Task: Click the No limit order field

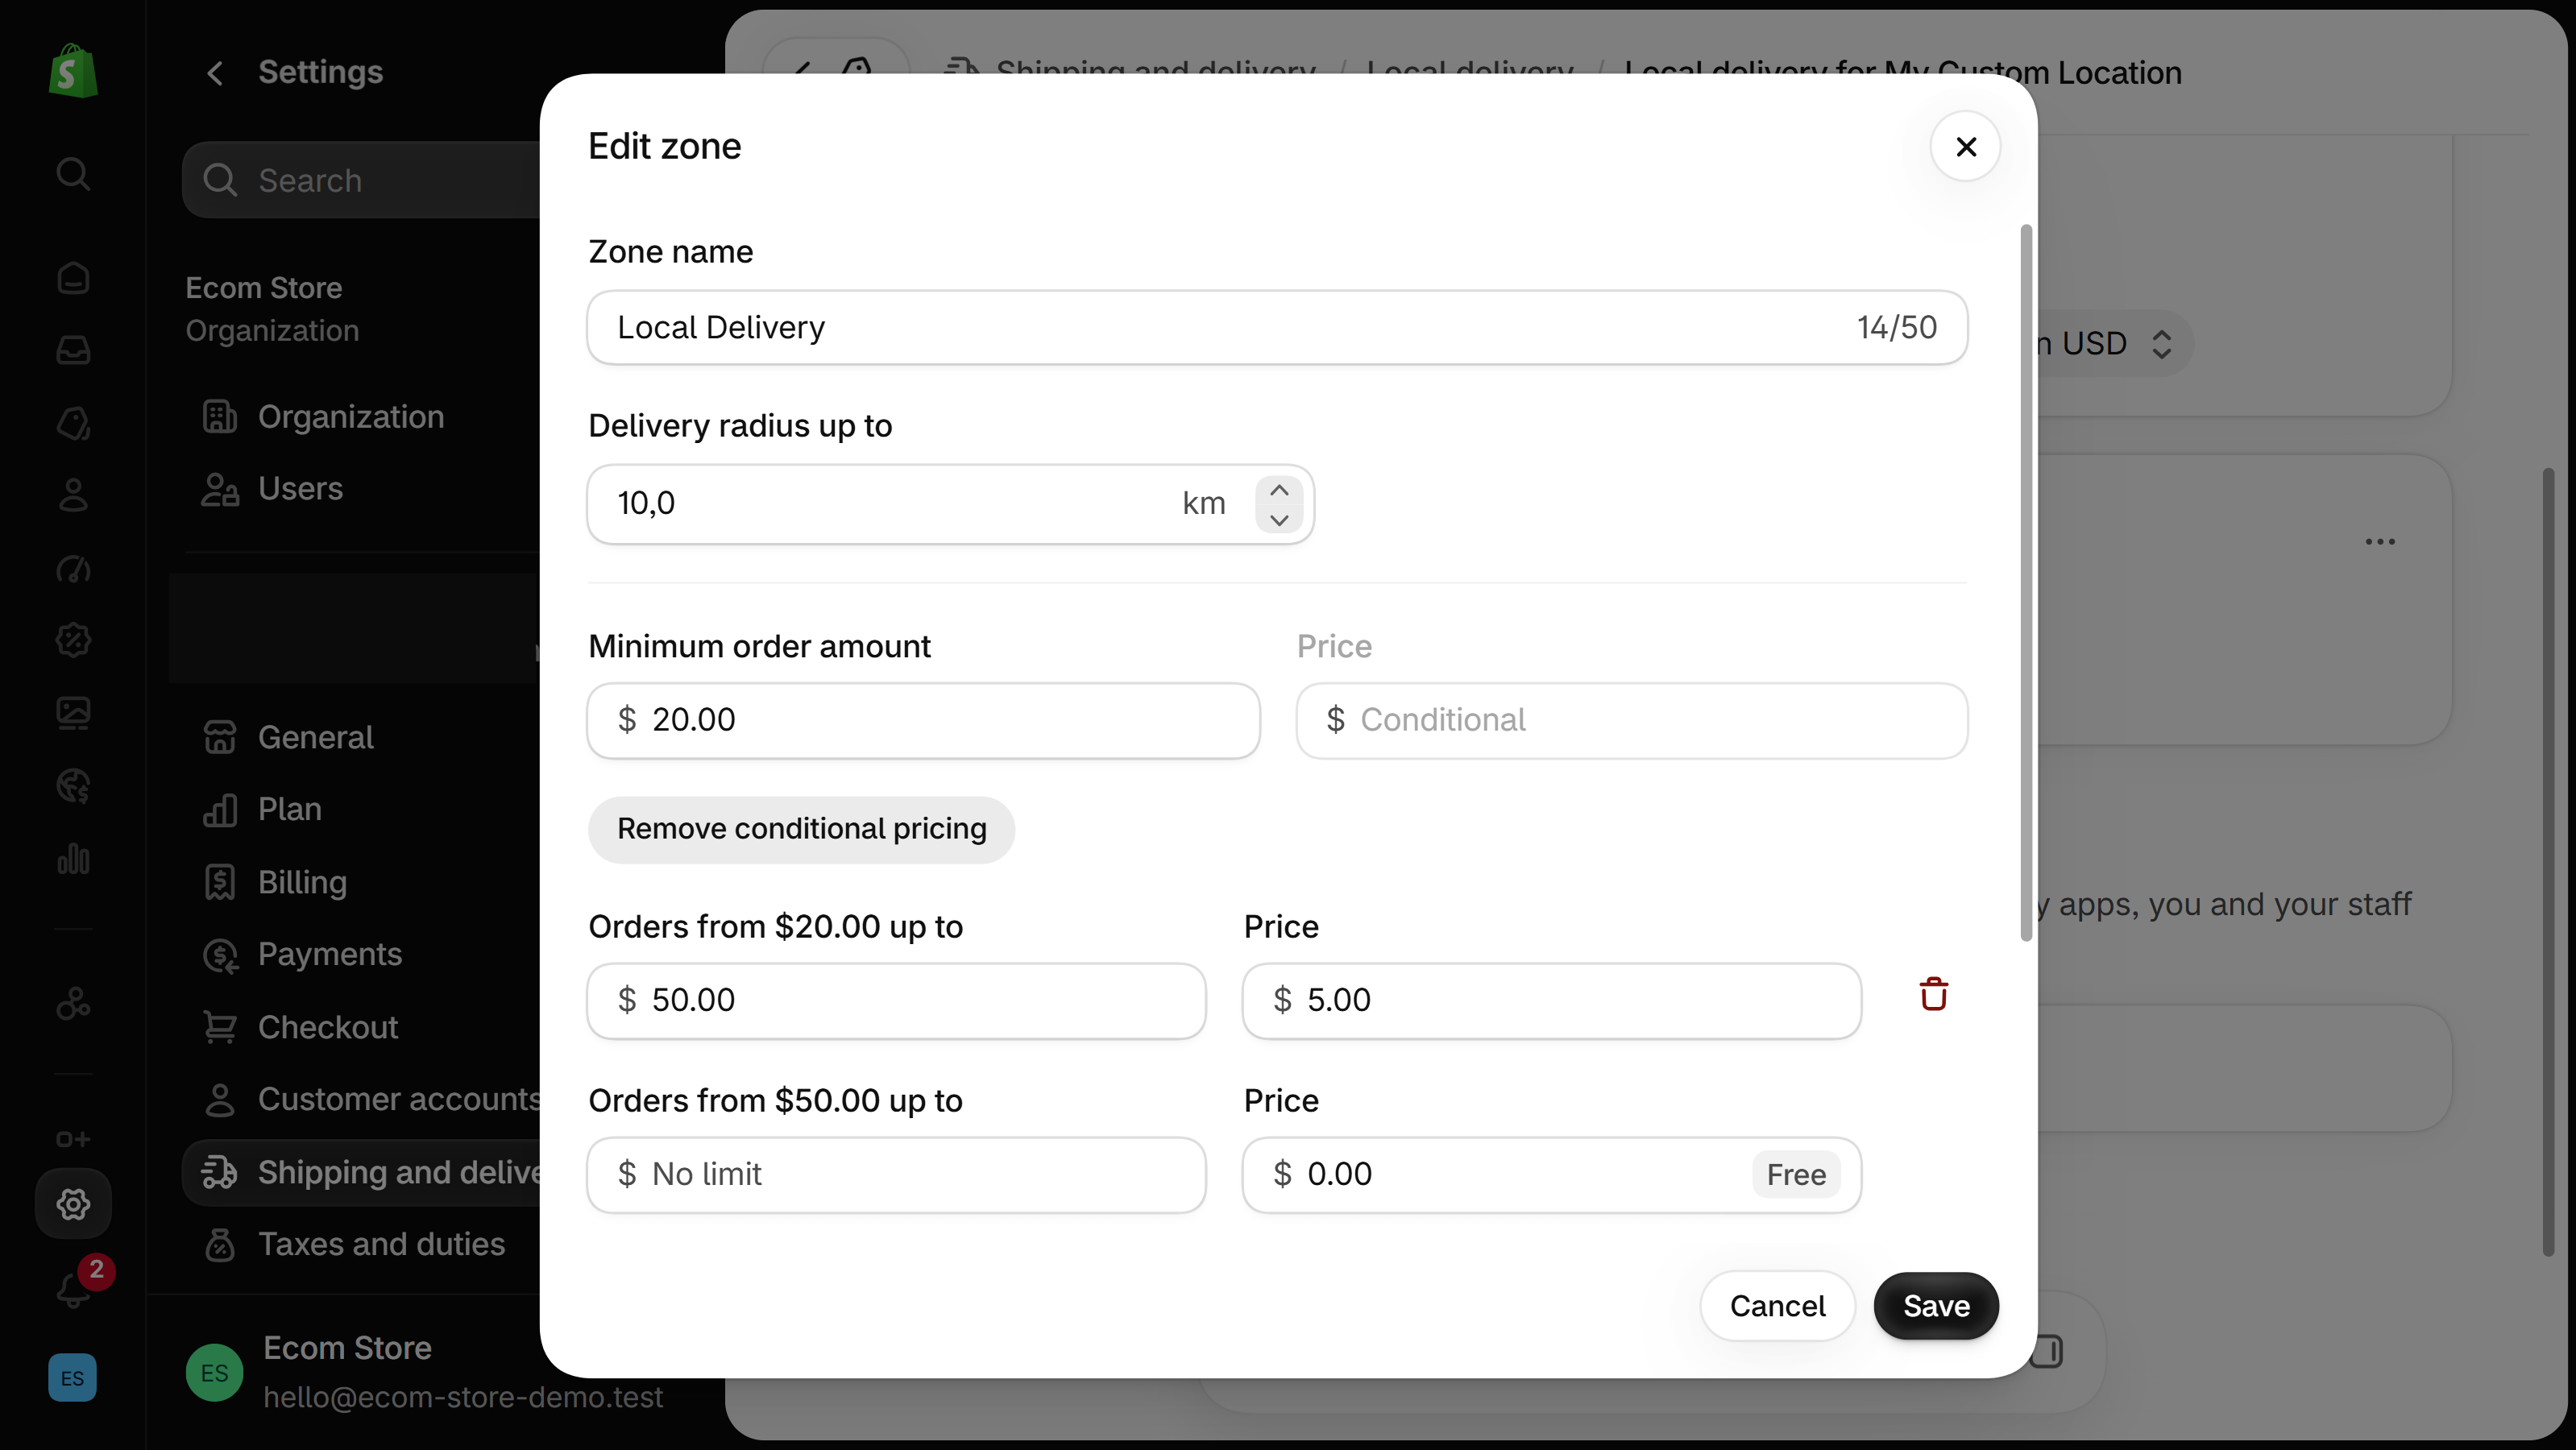Action: tap(896, 1174)
